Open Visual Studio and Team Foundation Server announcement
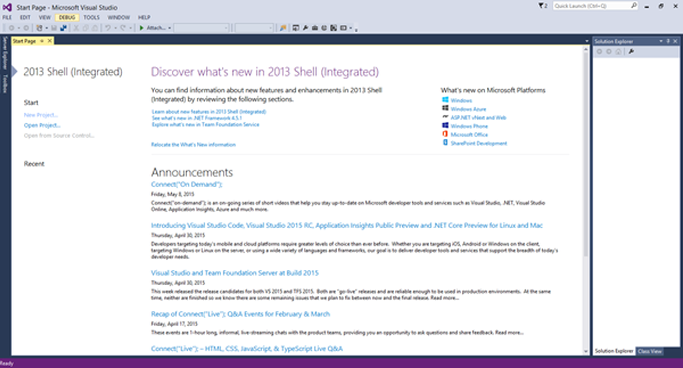 point(235,273)
